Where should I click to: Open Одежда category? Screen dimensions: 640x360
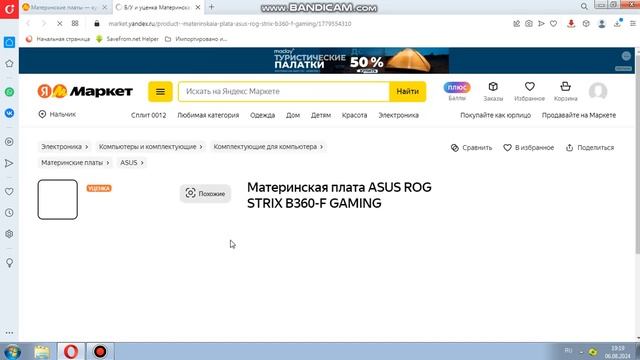point(262,115)
